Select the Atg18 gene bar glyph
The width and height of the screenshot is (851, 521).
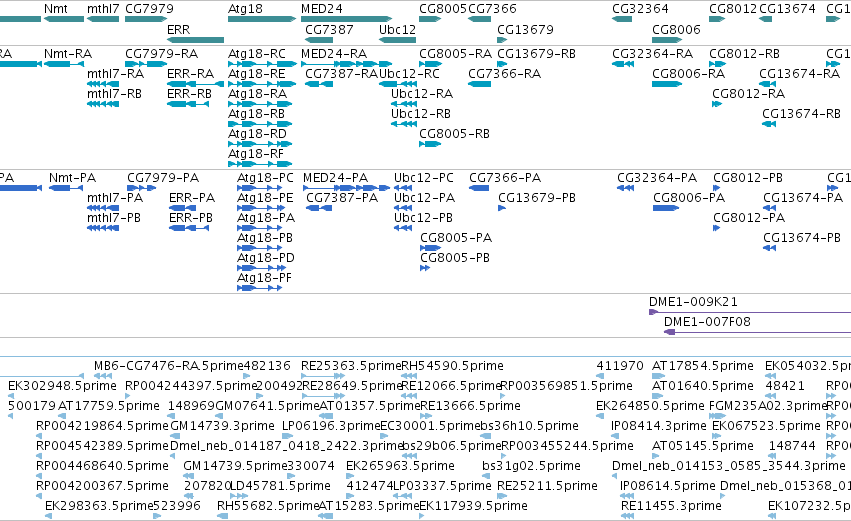click(262, 19)
